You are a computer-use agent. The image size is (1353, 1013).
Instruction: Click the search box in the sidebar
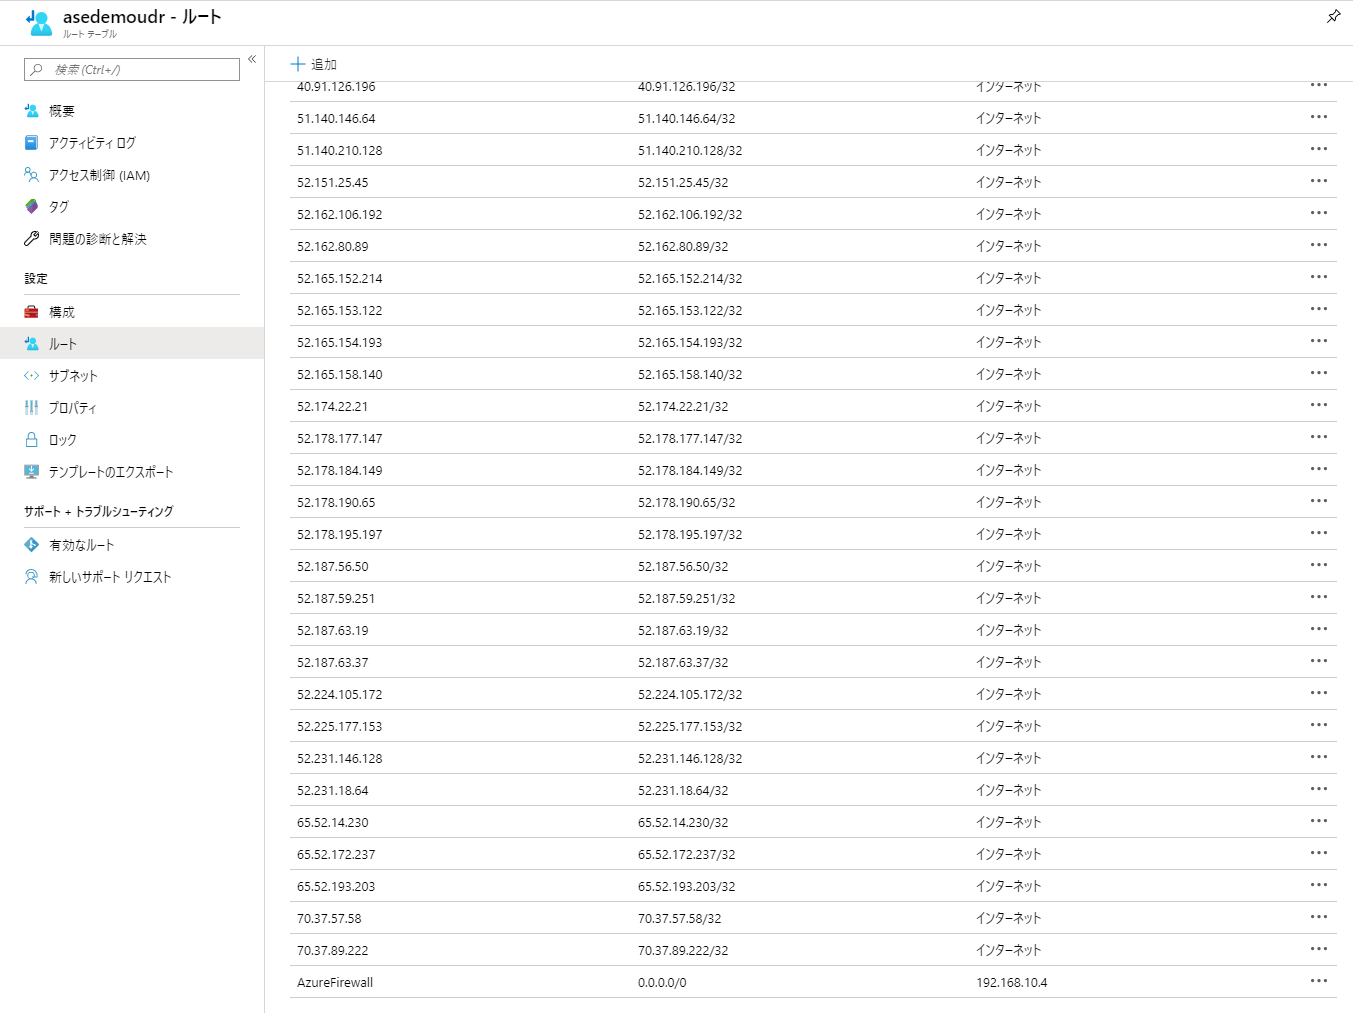pos(132,69)
